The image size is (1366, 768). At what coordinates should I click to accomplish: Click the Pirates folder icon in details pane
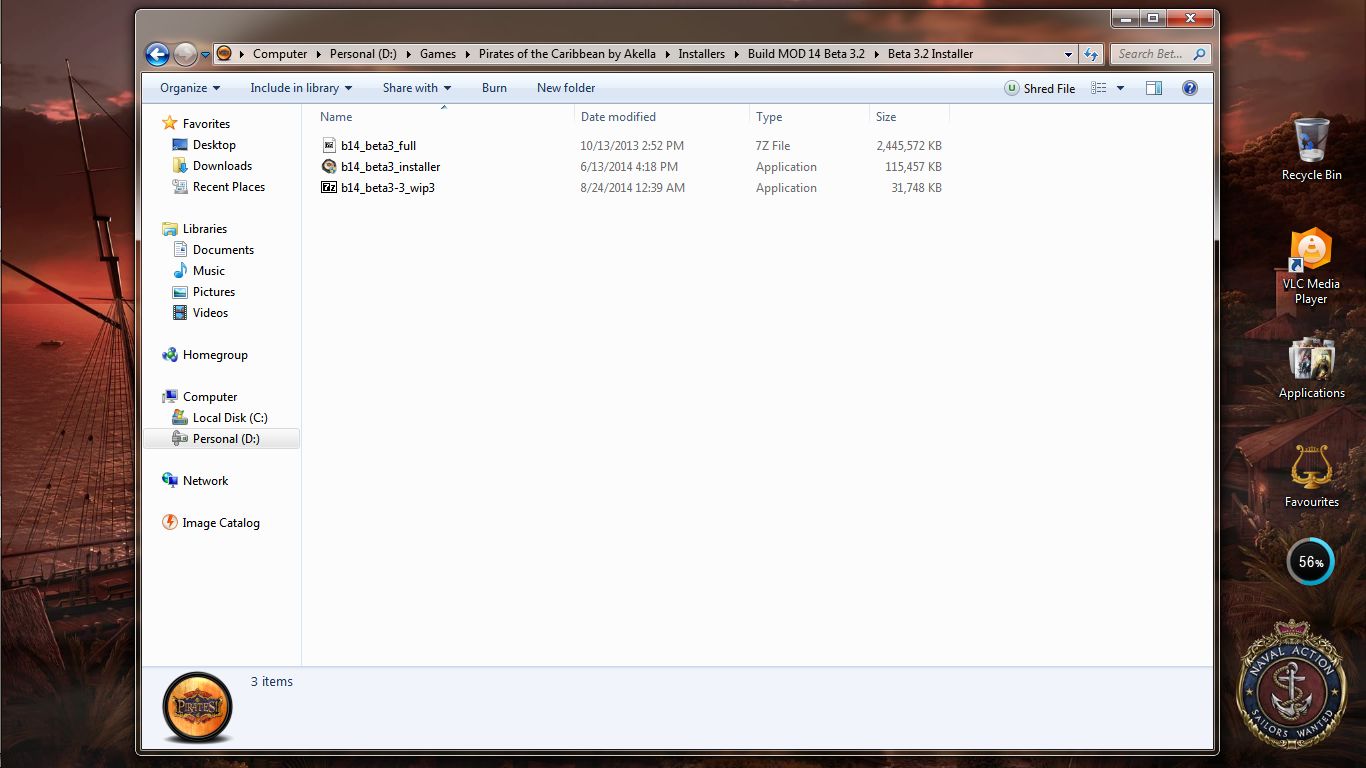[197, 707]
